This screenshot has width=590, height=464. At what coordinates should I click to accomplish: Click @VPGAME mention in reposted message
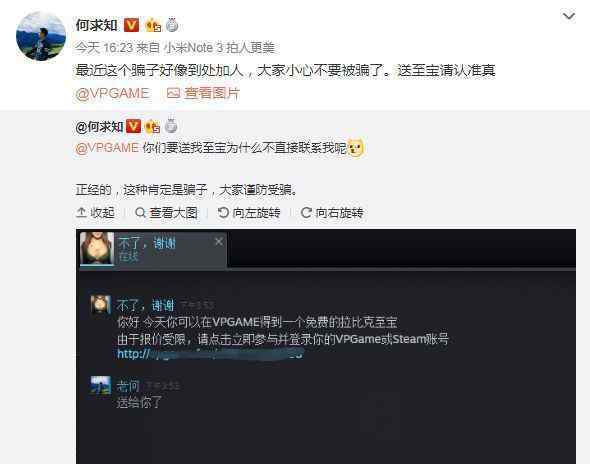[107, 148]
